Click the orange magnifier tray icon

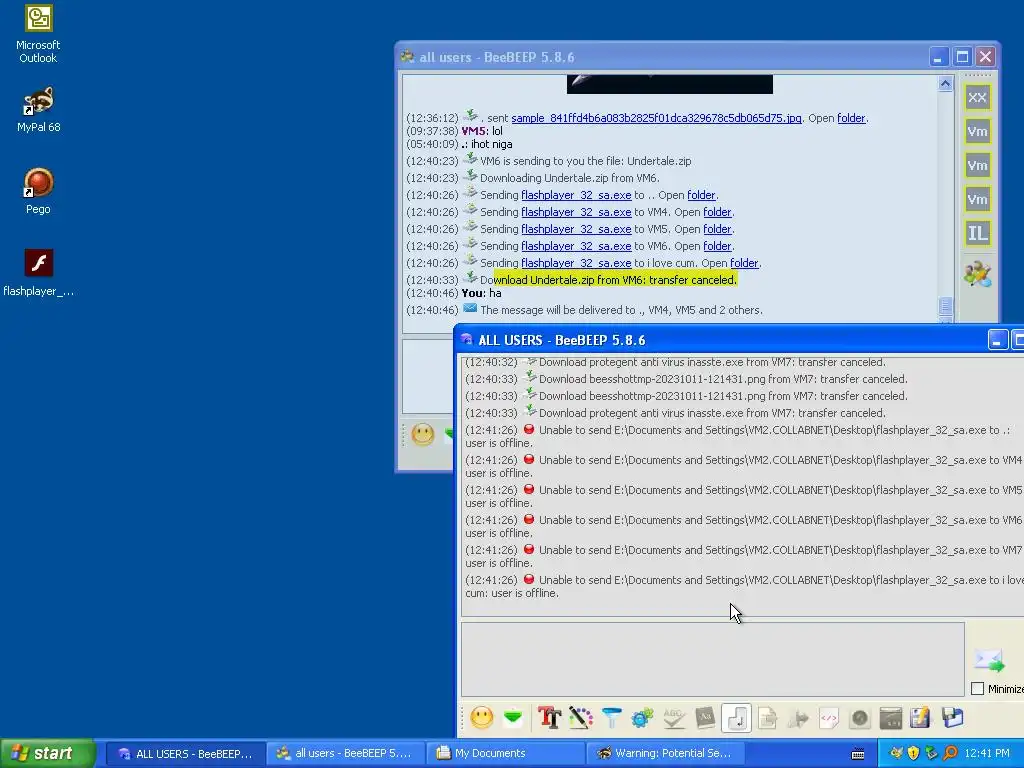click(950, 753)
